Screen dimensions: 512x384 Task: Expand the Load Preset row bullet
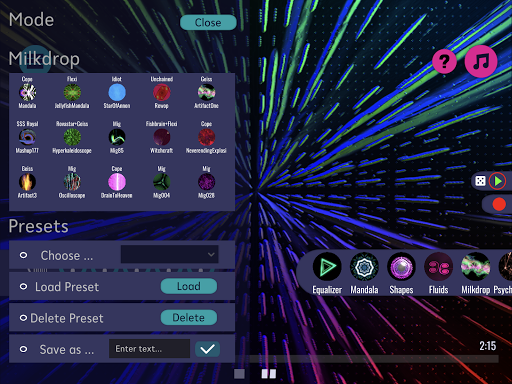tap(23, 286)
